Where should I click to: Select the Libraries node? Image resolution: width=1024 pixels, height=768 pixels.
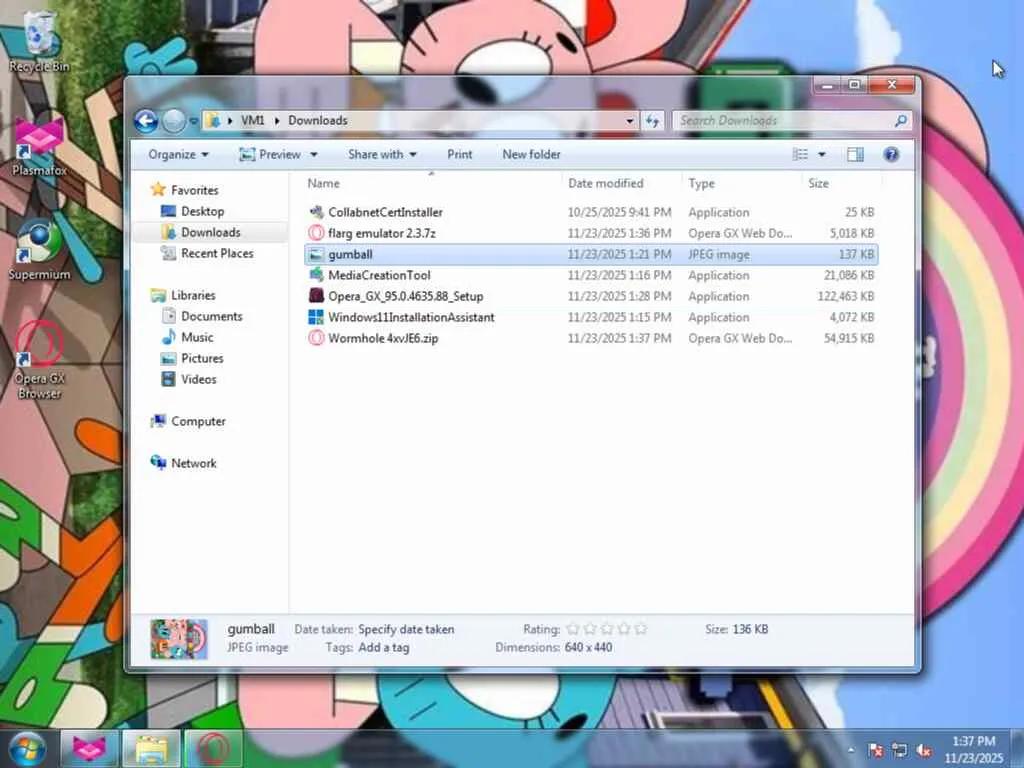[193, 295]
